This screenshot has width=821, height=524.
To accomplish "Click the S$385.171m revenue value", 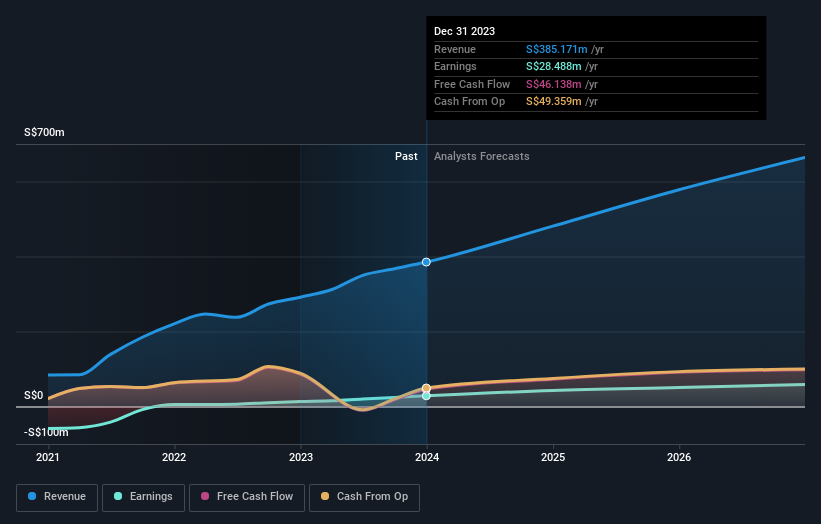I will coord(557,49).
